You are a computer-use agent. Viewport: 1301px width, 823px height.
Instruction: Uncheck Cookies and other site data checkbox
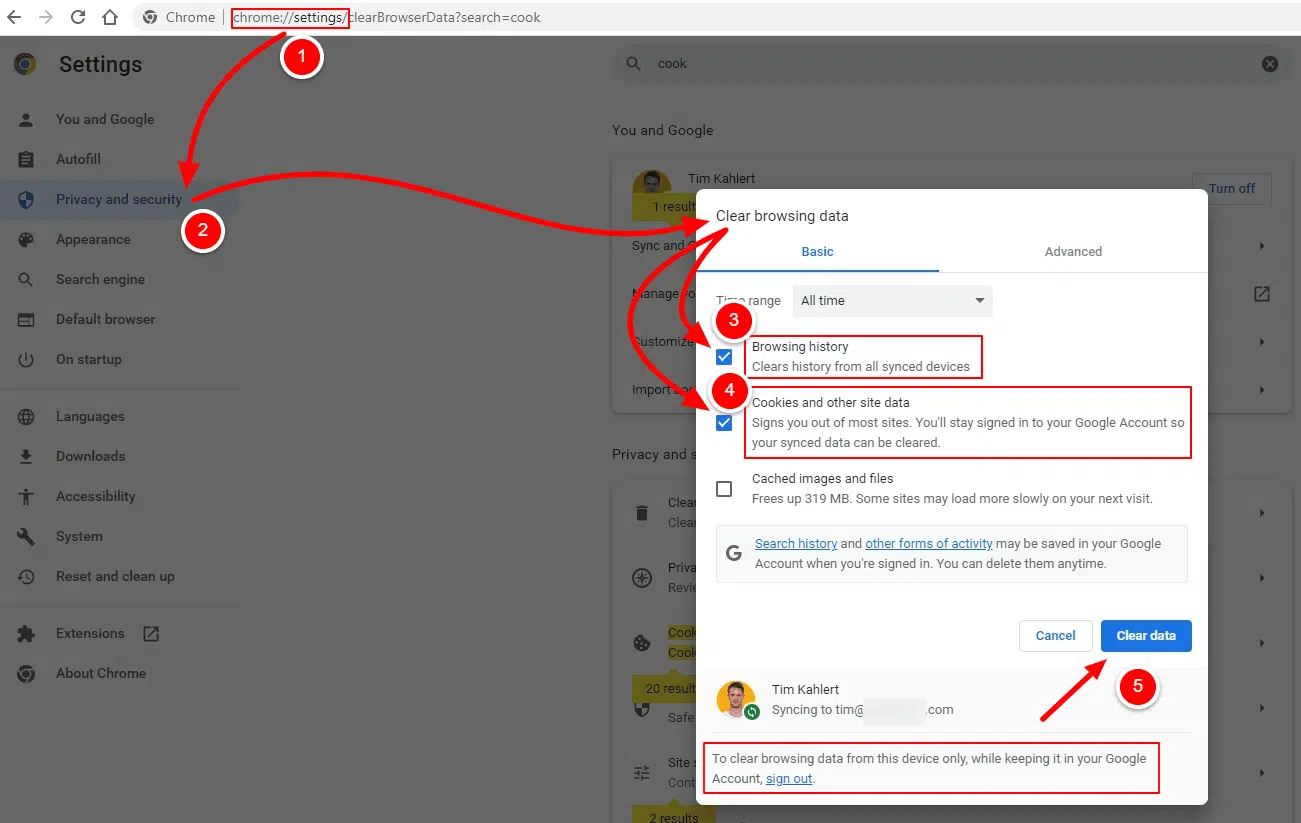724,423
